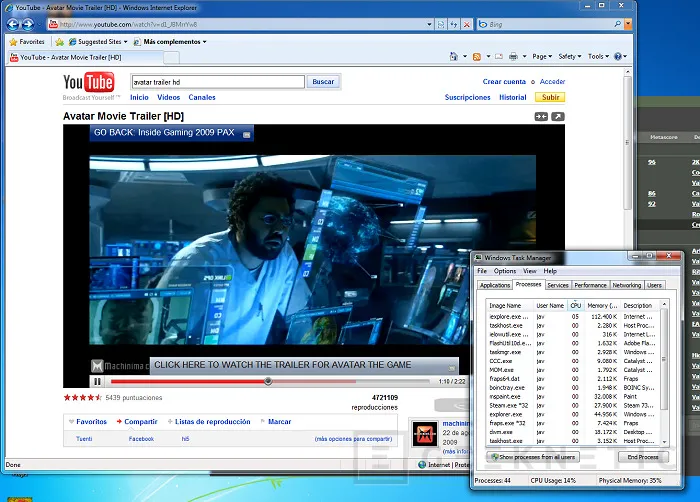
Task: Click the Crear cuenta link
Action: (504, 82)
